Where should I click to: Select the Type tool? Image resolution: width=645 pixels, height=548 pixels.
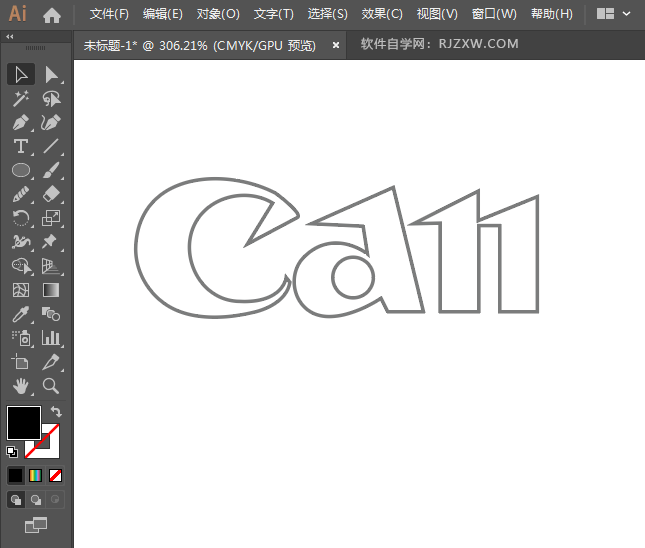[21, 146]
